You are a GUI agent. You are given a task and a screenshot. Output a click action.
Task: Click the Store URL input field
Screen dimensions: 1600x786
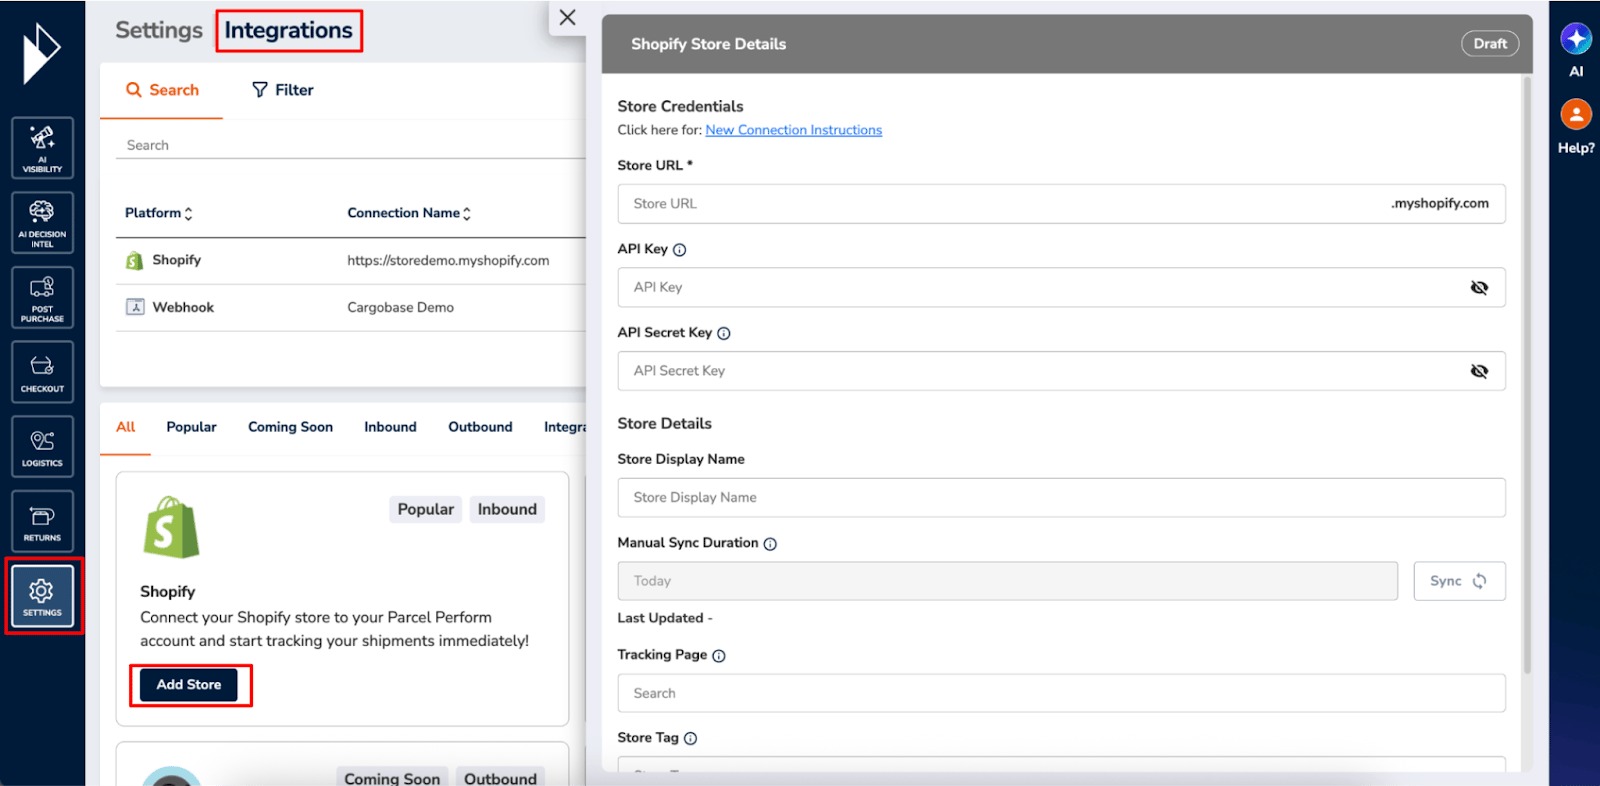pyautogui.click(x=1061, y=204)
